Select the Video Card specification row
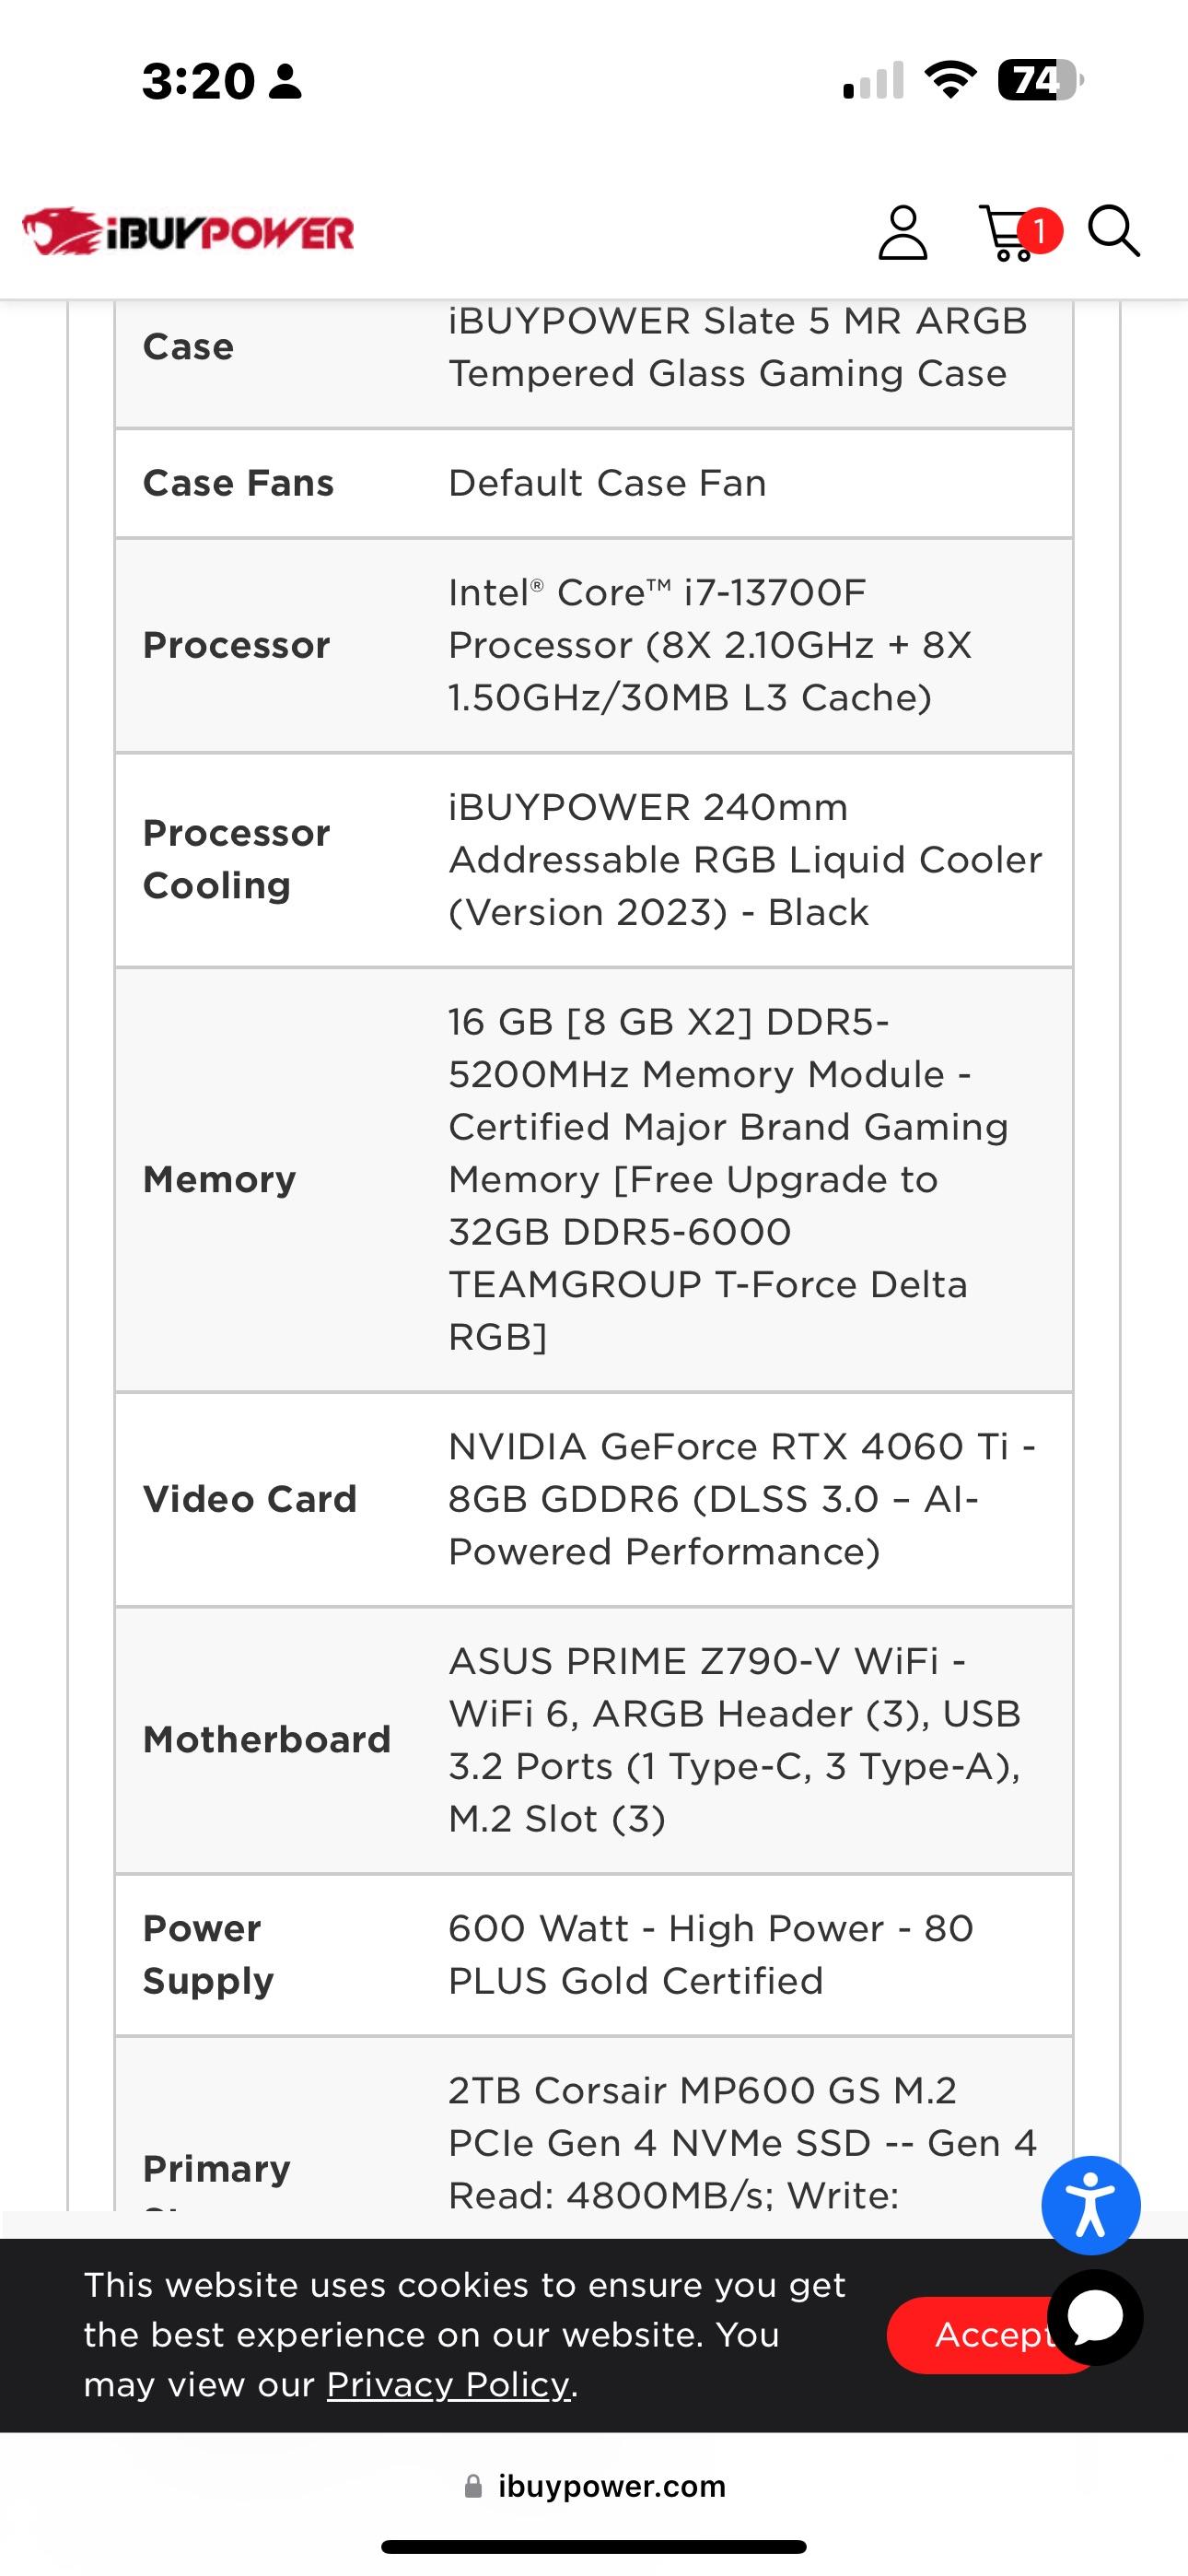The width and height of the screenshot is (1188, 2576). coord(594,1498)
